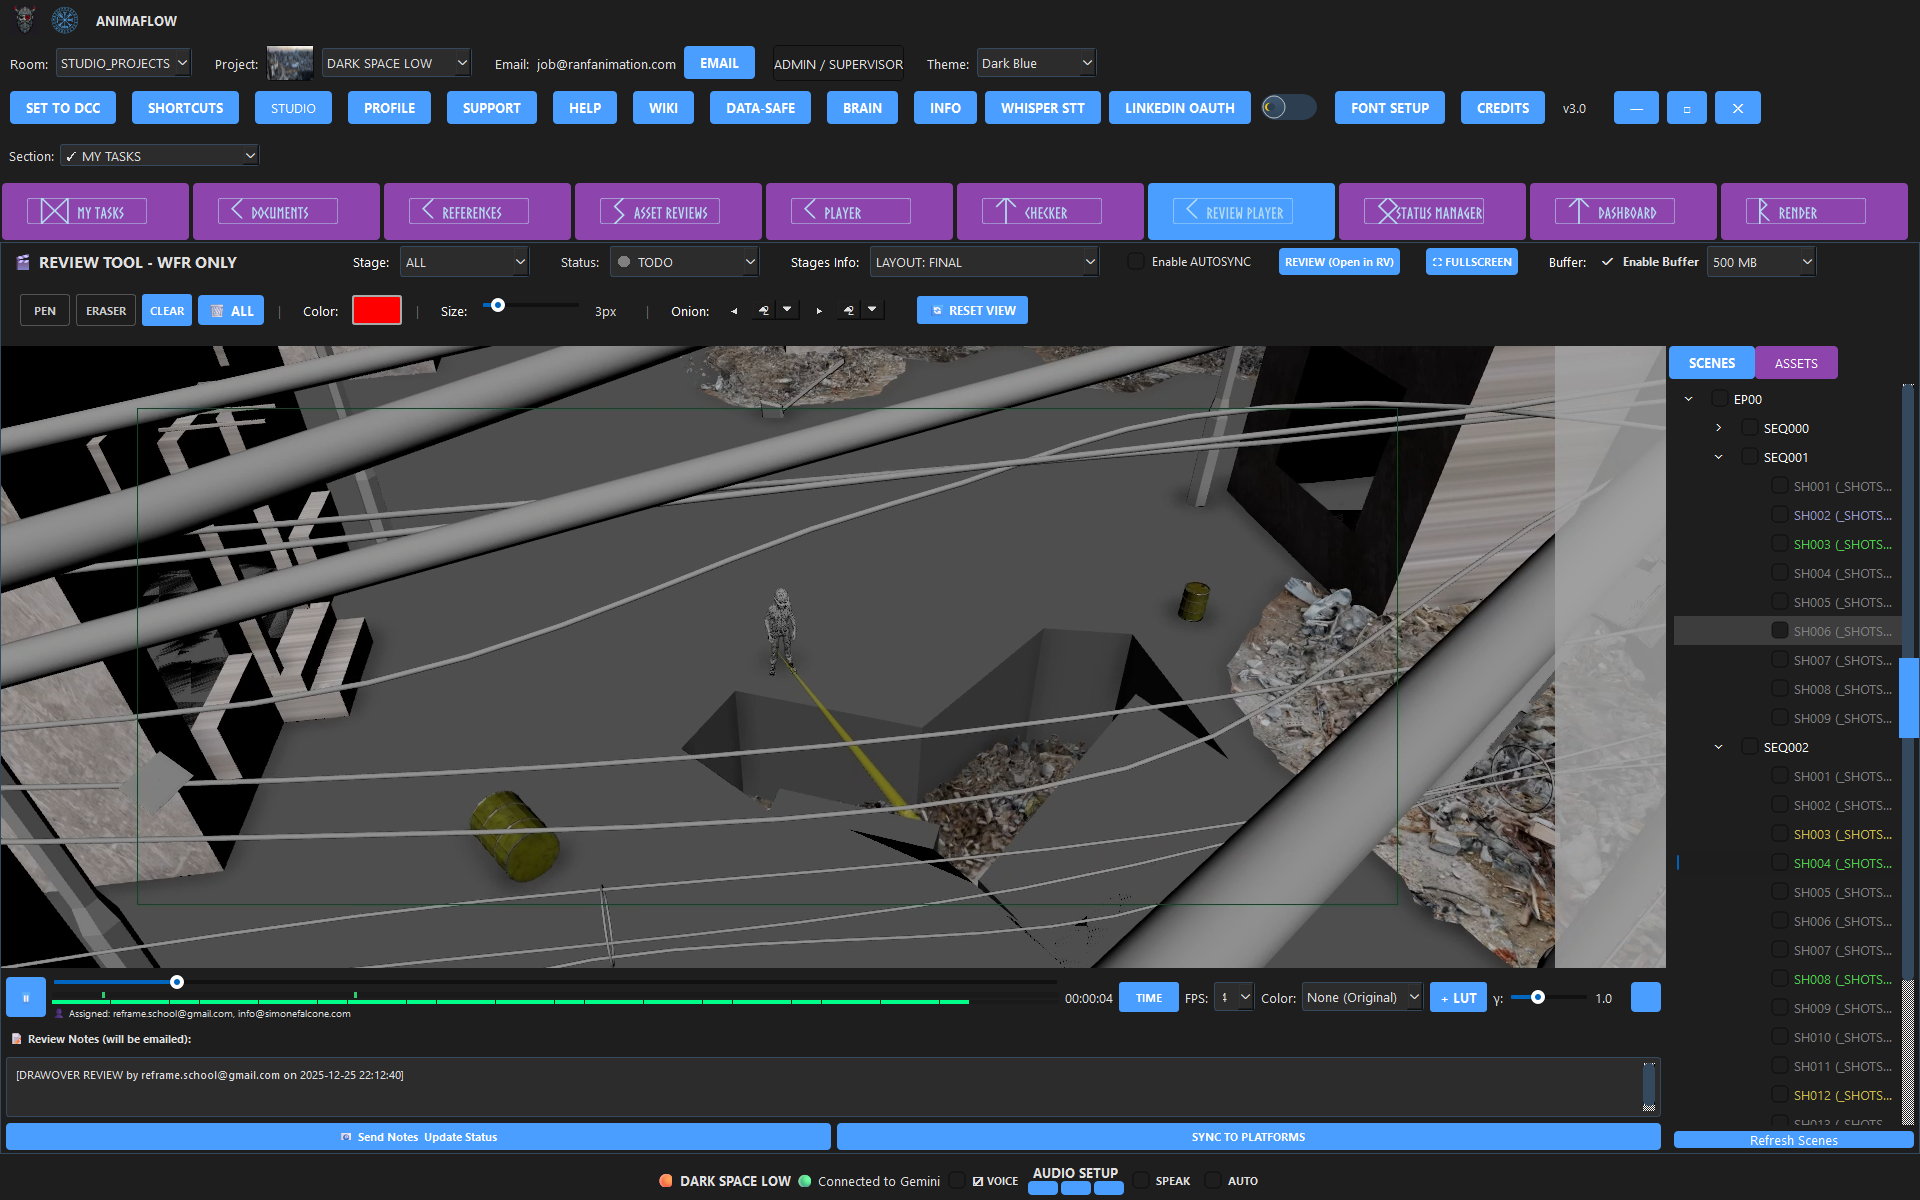This screenshot has width=1920, height=1200.
Task: Click the onion previous frame arrow
Action: [x=734, y=311]
